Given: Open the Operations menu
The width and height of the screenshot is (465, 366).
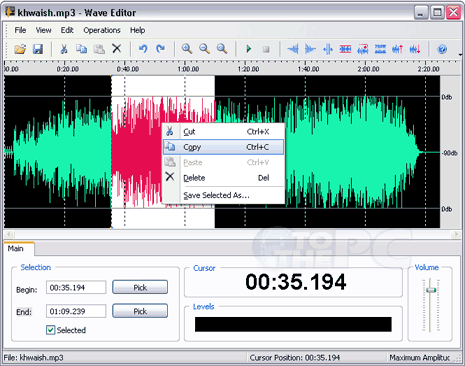Looking at the screenshot, I should coord(102,30).
